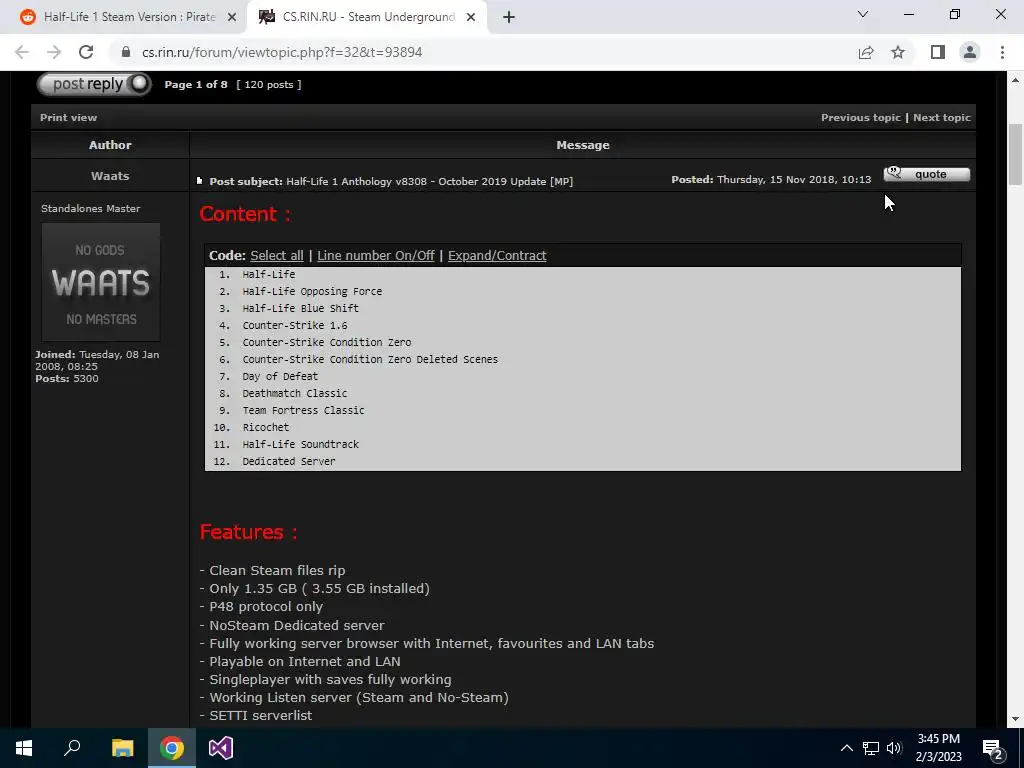Click the Chrome taskbar icon
1024x768 pixels.
(x=172, y=748)
